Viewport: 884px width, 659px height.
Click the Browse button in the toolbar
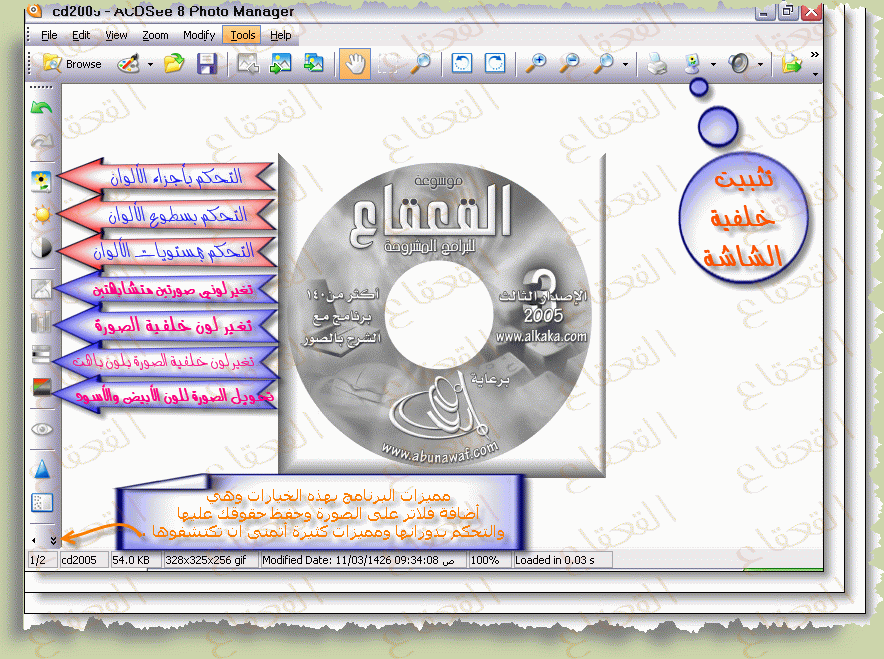click(x=72, y=64)
